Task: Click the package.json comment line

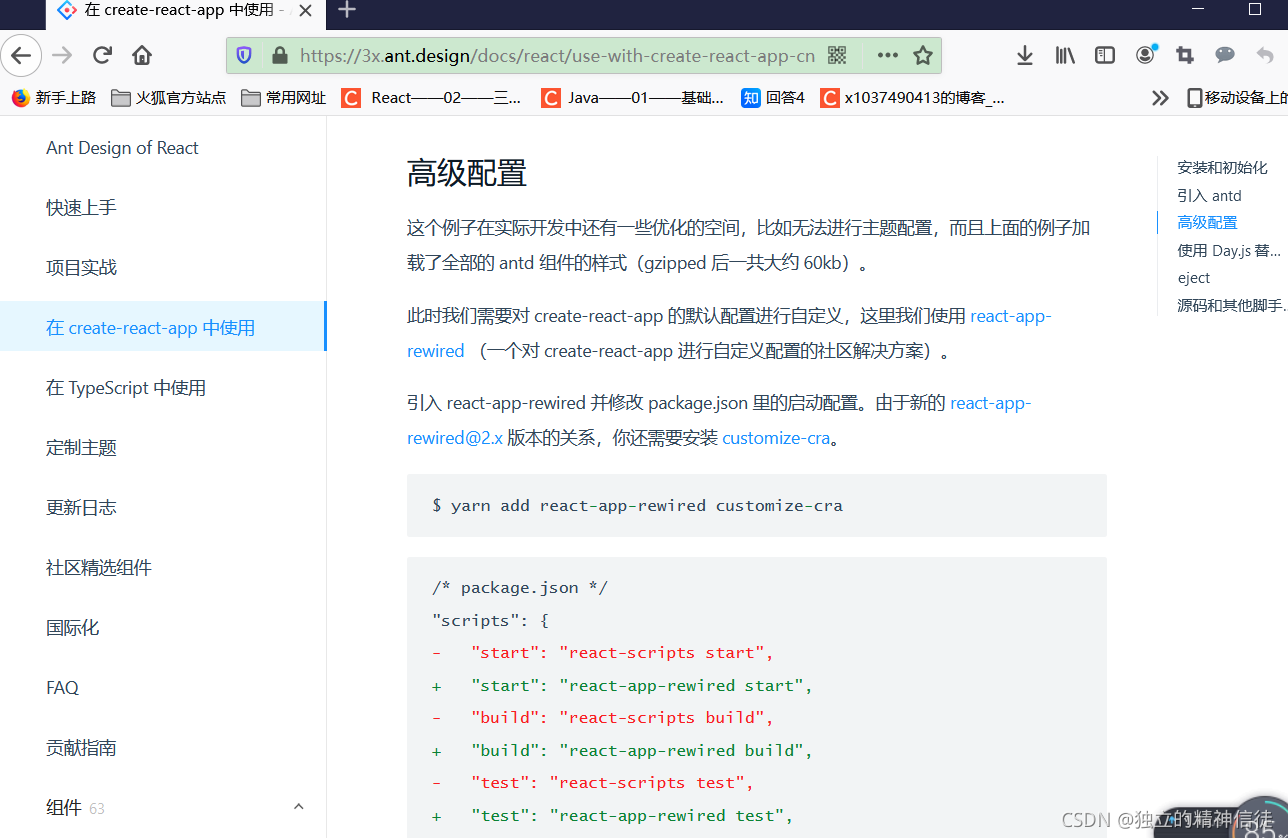Action: 520,588
